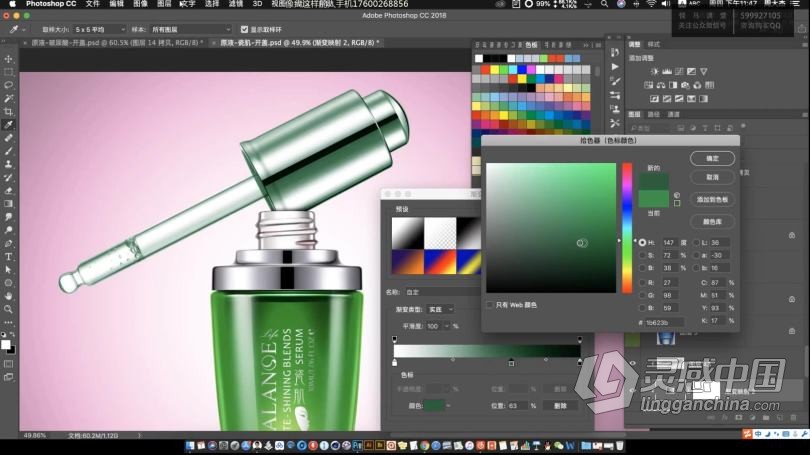Click OK button in Color Picker
810x455 pixels.
click(712, 159)
